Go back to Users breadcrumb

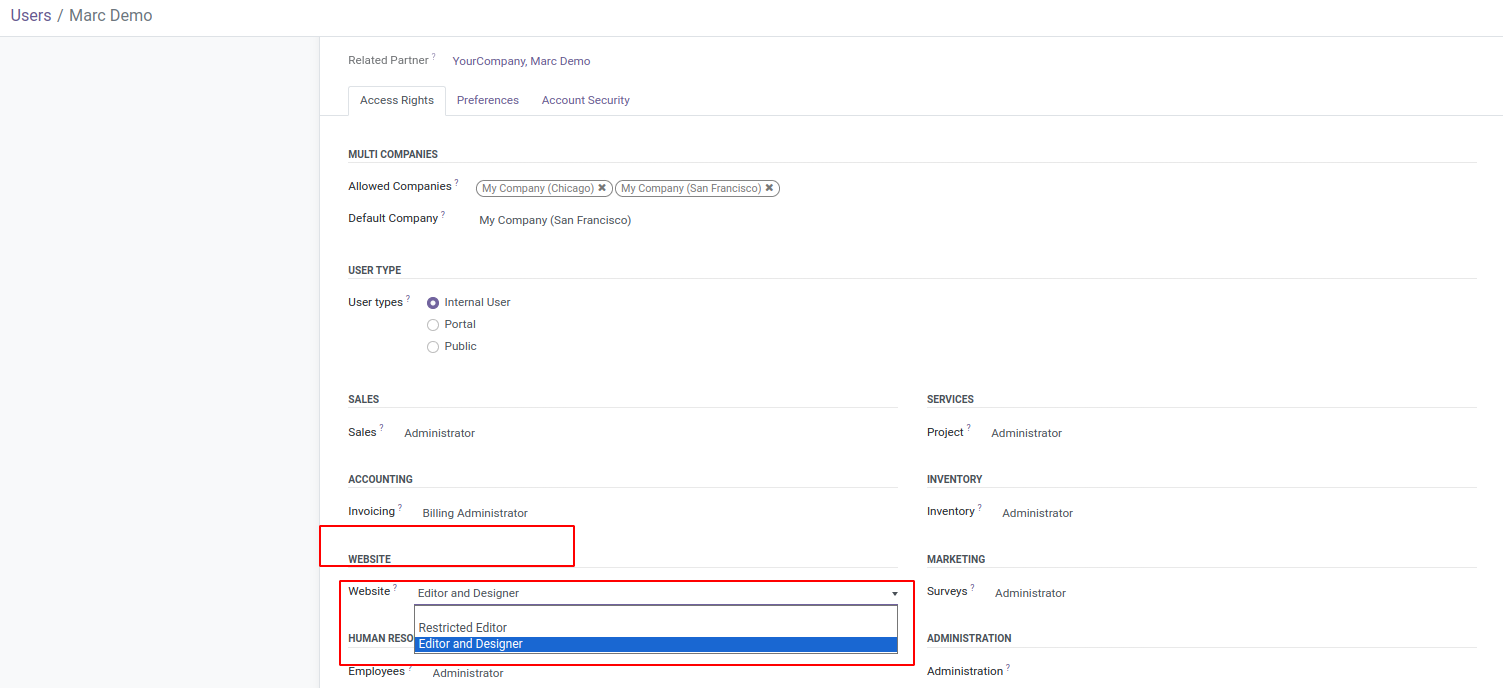(x=31, y=16)
